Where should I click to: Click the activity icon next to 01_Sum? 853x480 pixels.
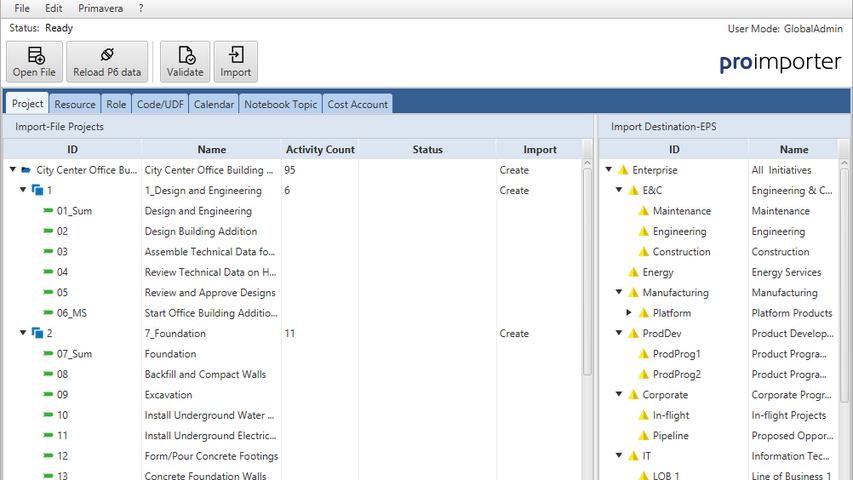coord(48,211)
